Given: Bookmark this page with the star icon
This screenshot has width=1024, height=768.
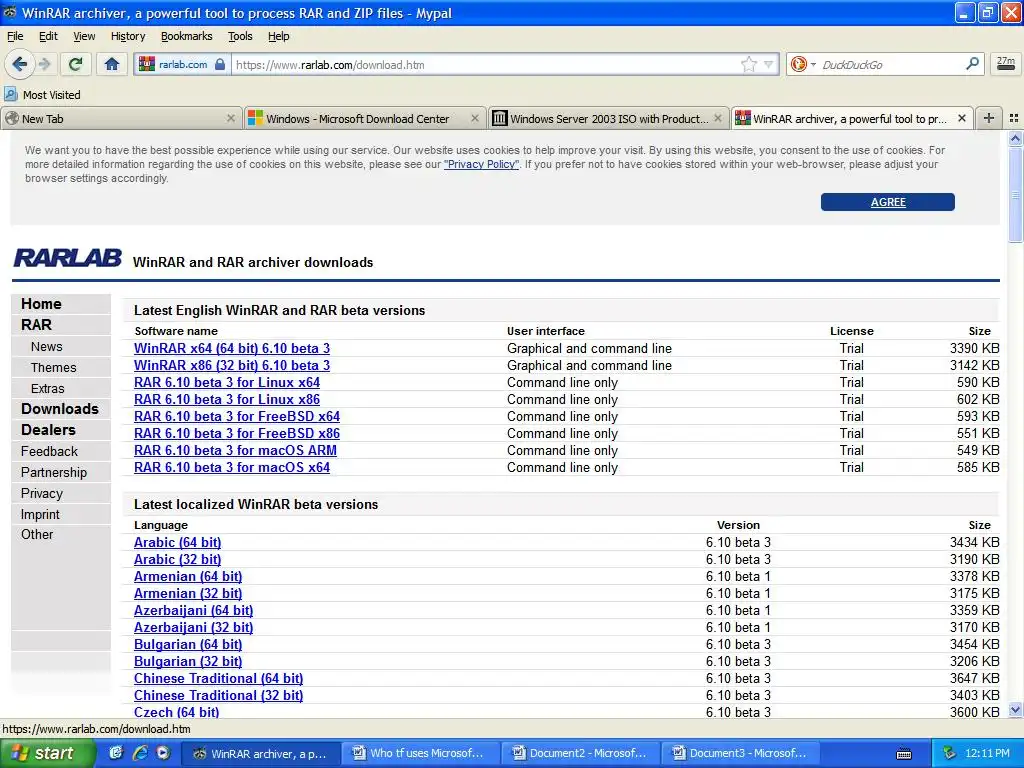Looking at the screenshot, I should coord(748,64).
